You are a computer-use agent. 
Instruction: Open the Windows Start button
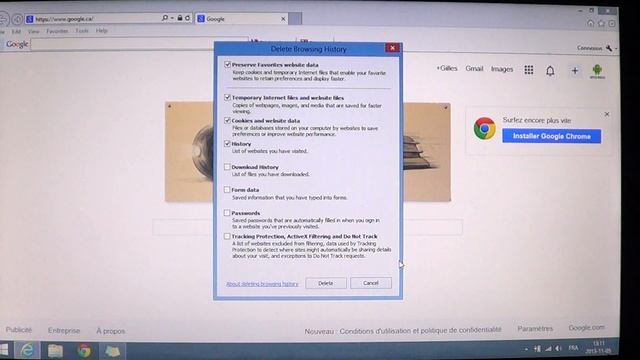[x=4, y=350]
